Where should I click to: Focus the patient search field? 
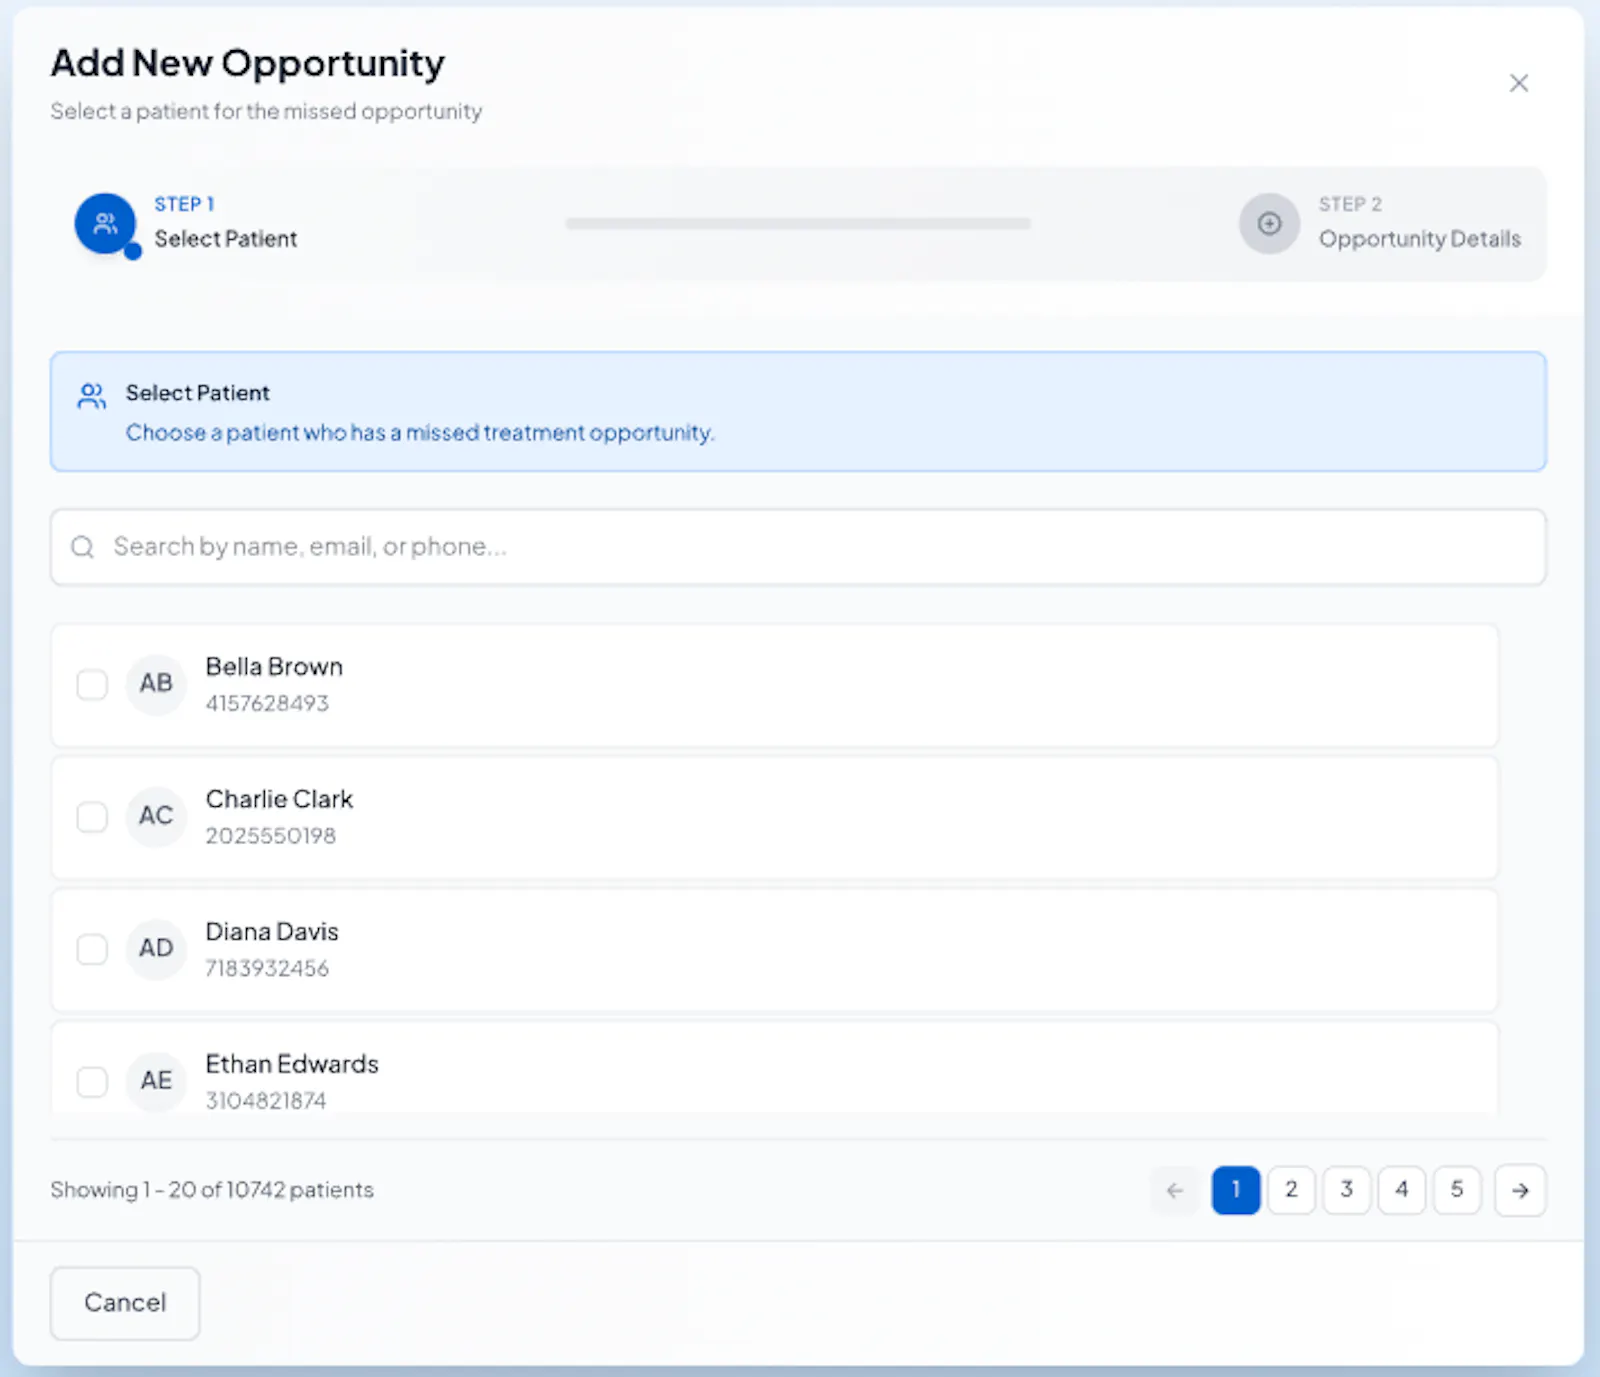[798, 547]
